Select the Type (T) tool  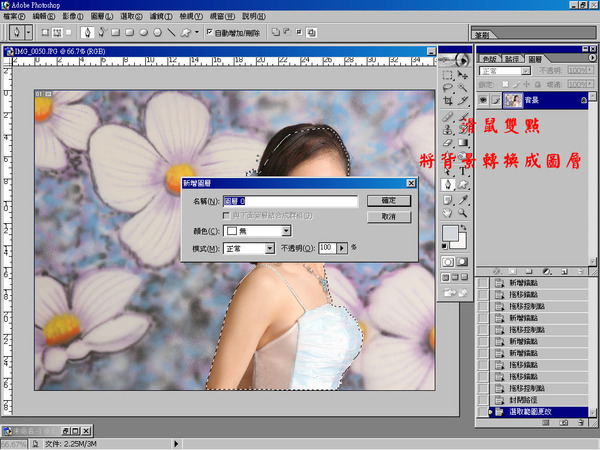[464, 171]
